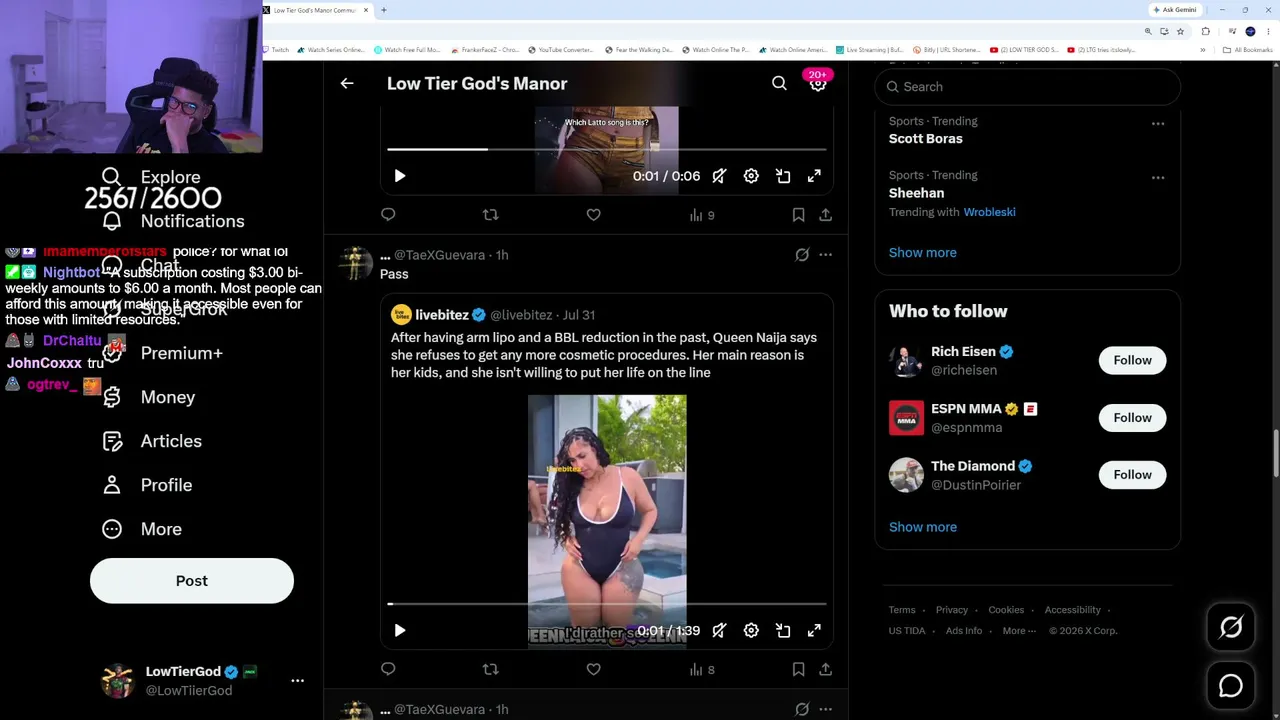
Task: Open the browser Extensions puzzle icon
Action: [x=1206, y=31]
